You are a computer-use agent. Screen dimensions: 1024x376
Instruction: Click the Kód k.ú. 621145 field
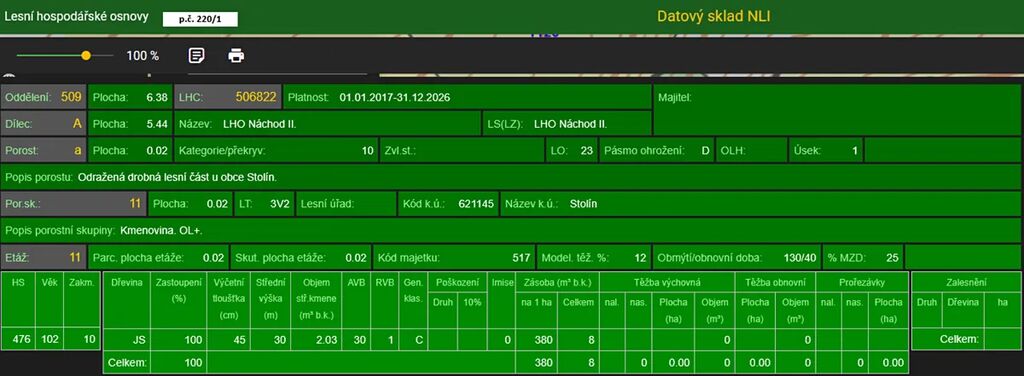coord(448,204)
